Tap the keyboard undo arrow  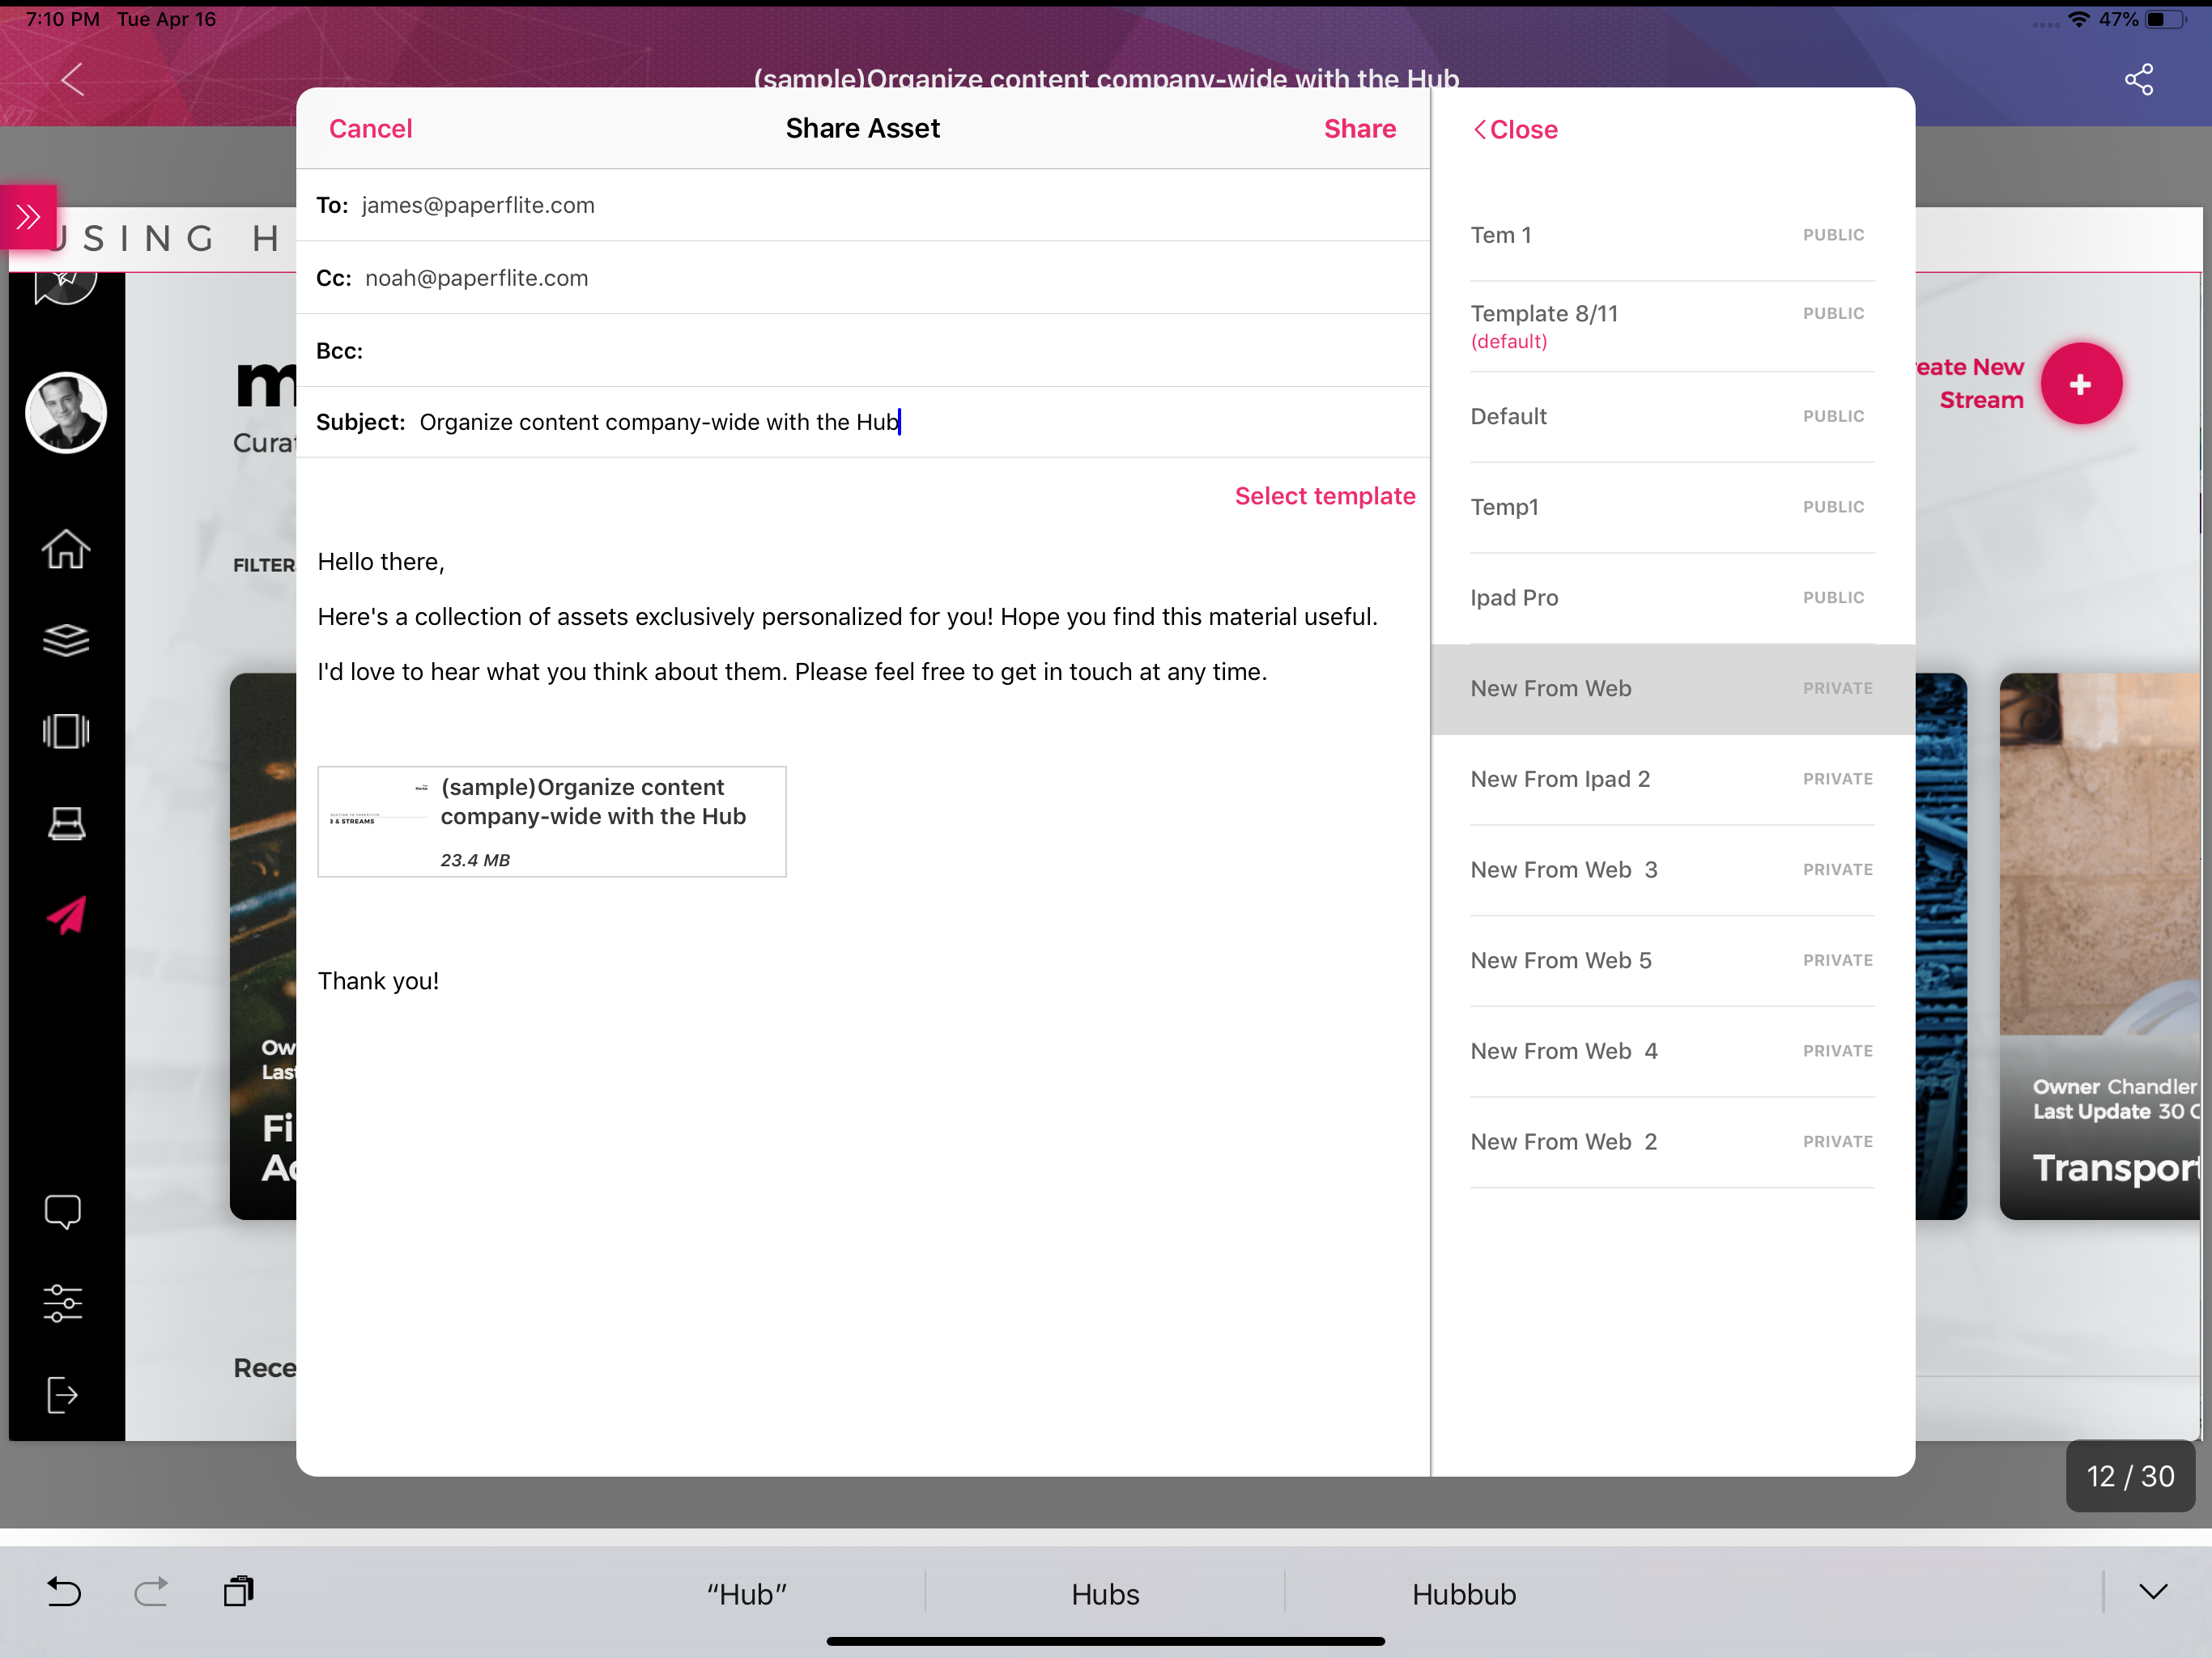[64, 1591]
